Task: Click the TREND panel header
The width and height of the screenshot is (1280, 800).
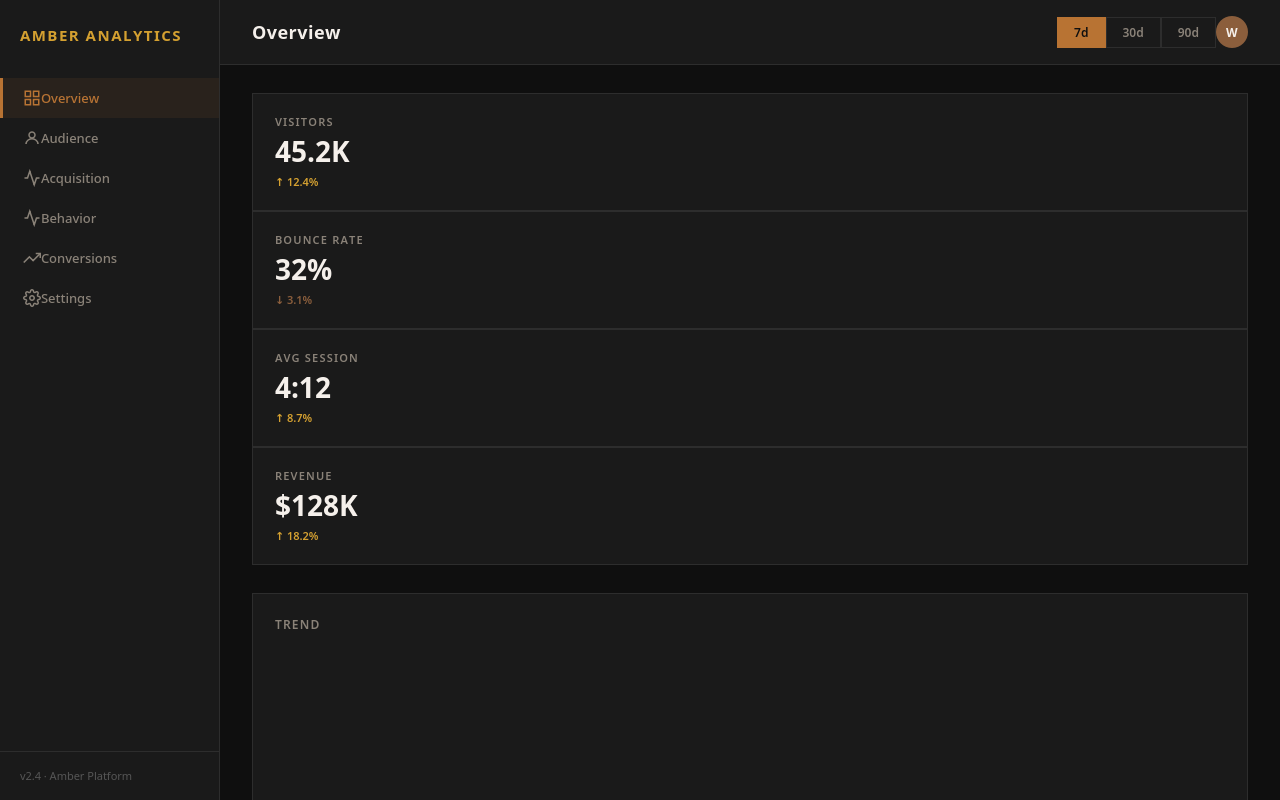Action: pyautogui.click(x=297, y=624)
